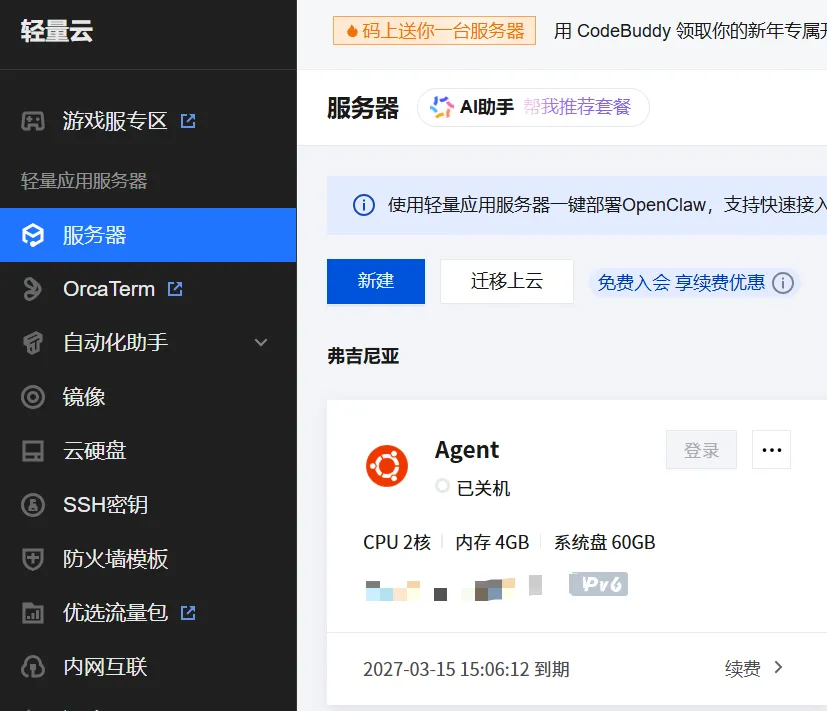Click the 自动化助手 sidebar icon
827x711 pixels.
pos(33,343)
